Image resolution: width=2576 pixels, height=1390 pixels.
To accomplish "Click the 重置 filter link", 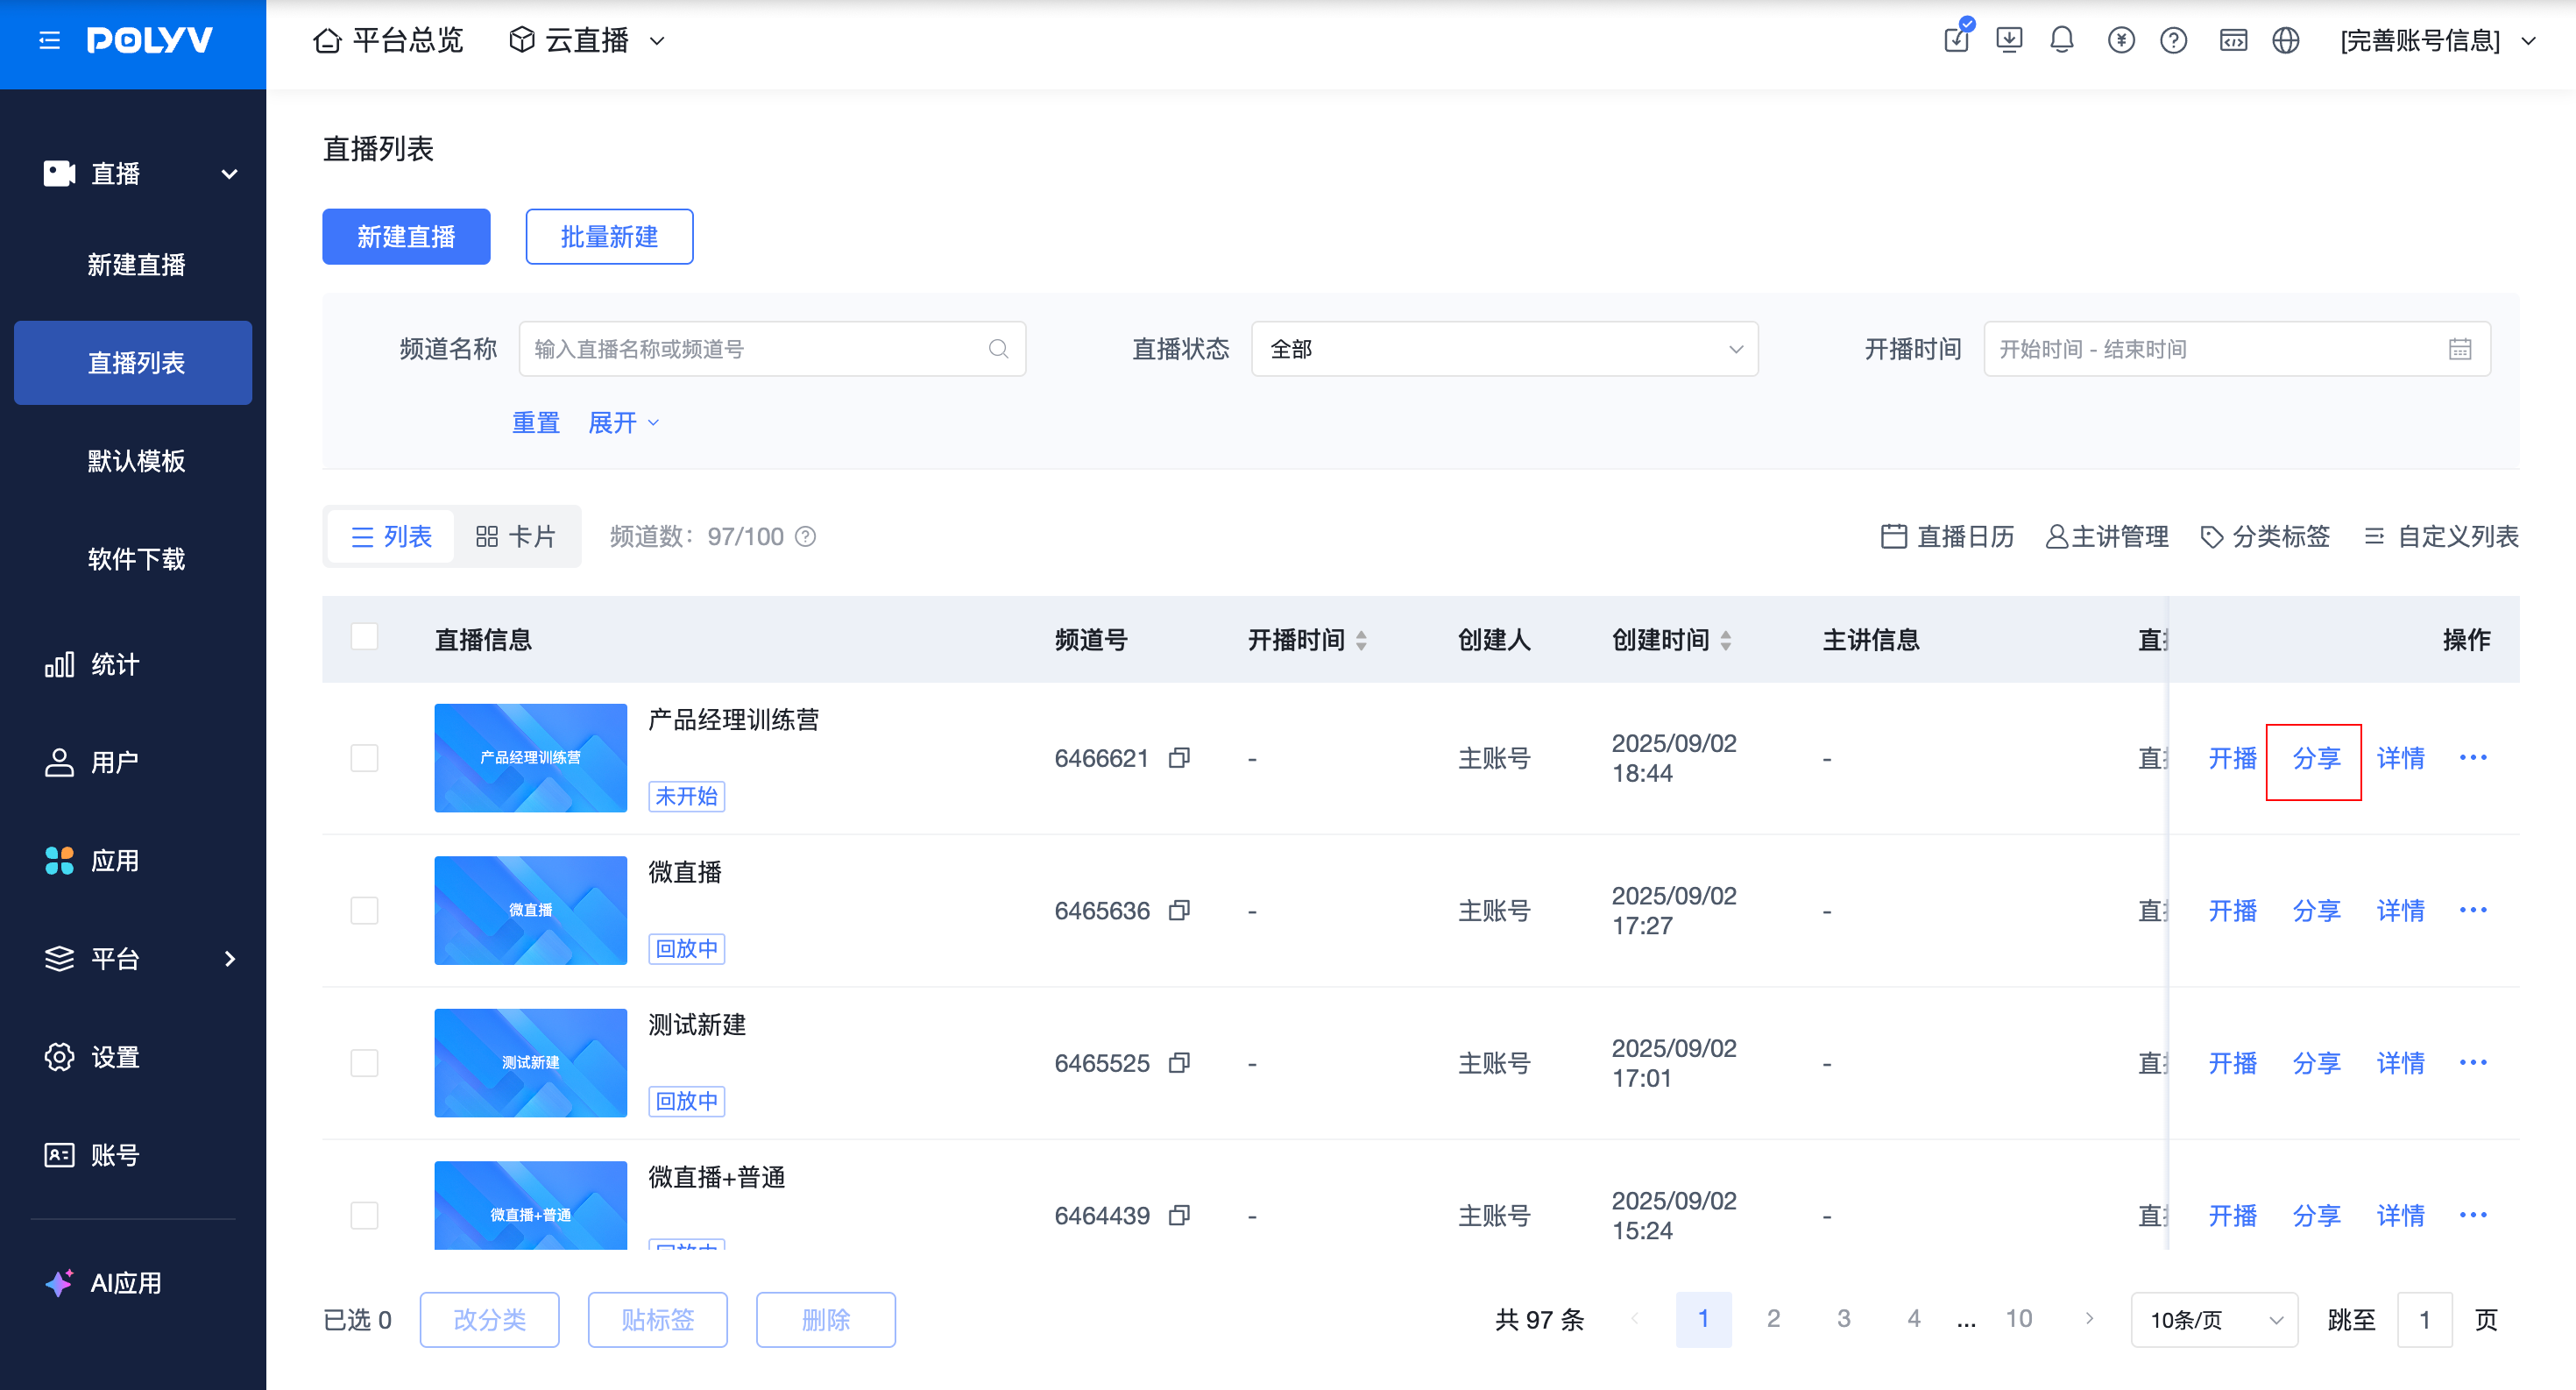I will point(536,423).
